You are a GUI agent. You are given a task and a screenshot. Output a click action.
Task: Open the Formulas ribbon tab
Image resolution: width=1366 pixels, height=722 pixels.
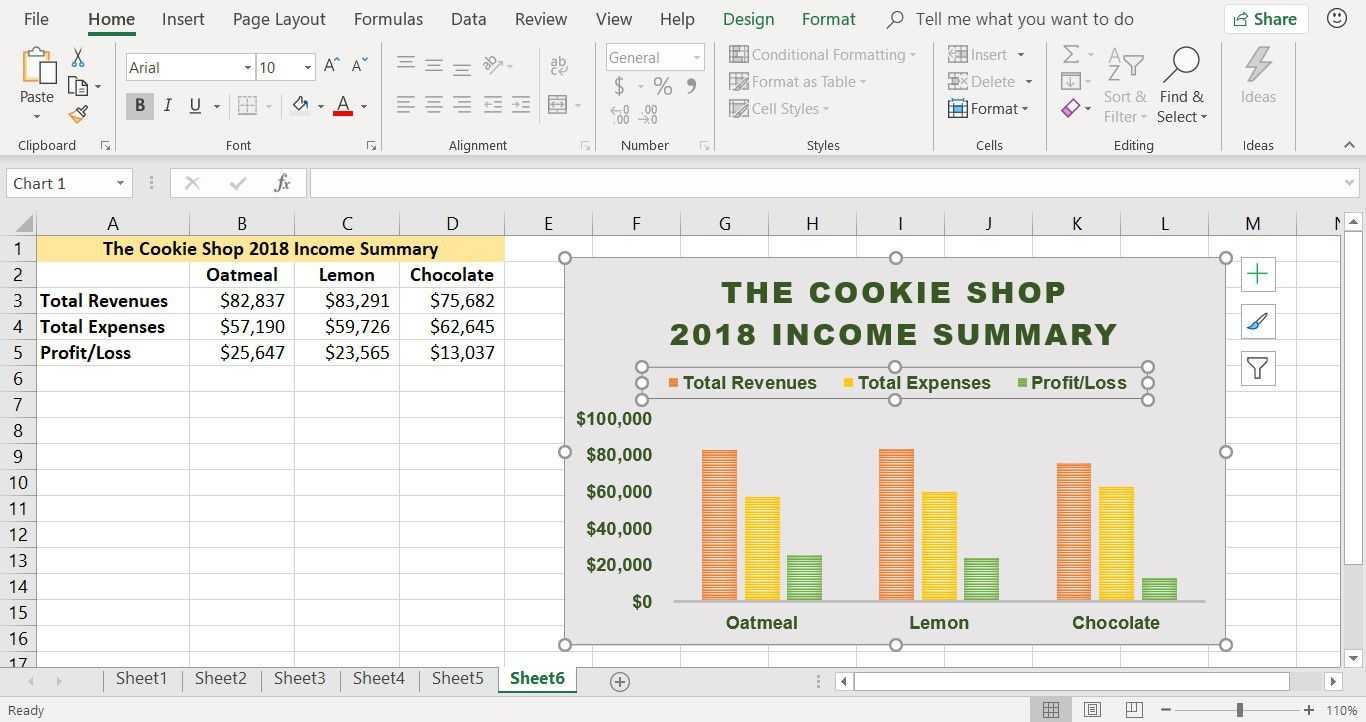tap(388, 19)
